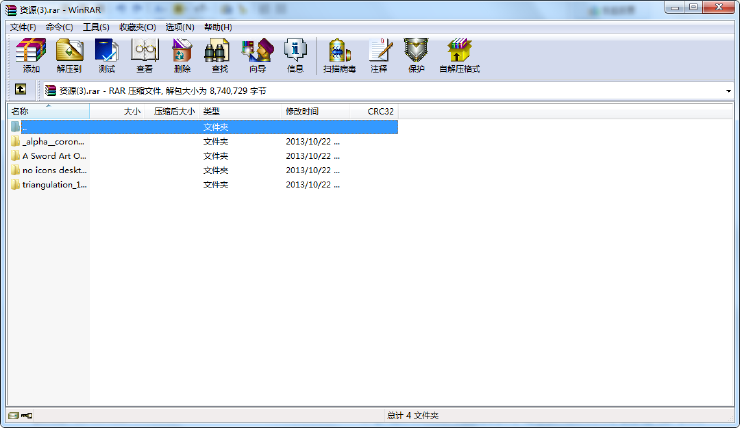
Task: Click the parent folder '..' icon
Action: (x=16, y=127)
